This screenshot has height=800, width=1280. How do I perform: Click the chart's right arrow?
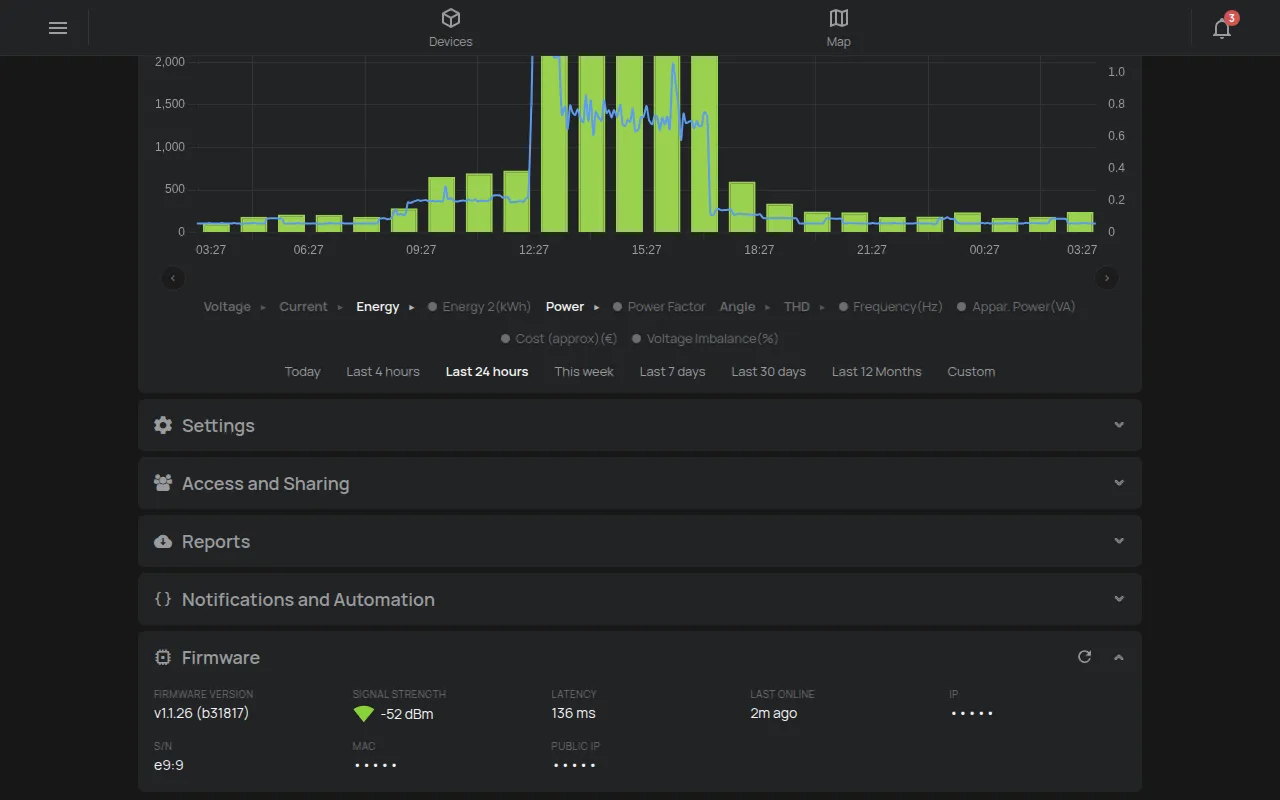point(1107,278)
